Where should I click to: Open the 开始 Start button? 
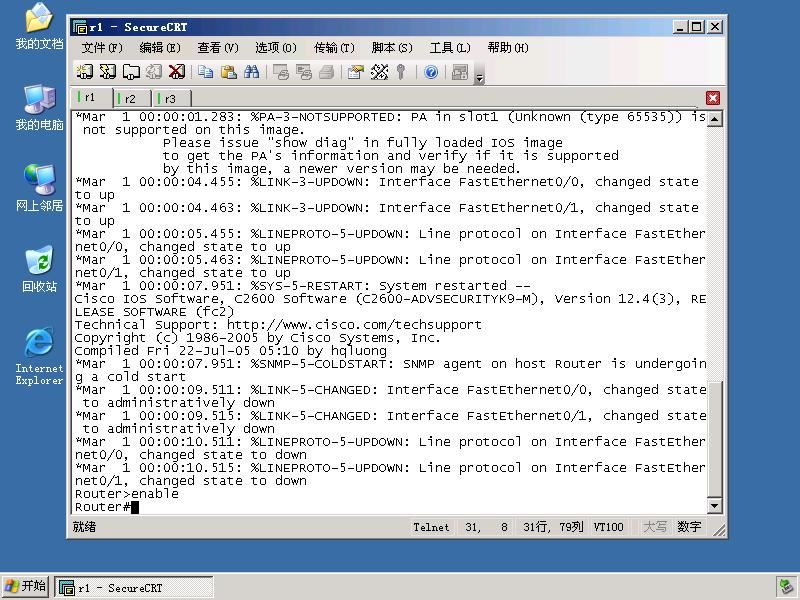[x=25, y=586]
